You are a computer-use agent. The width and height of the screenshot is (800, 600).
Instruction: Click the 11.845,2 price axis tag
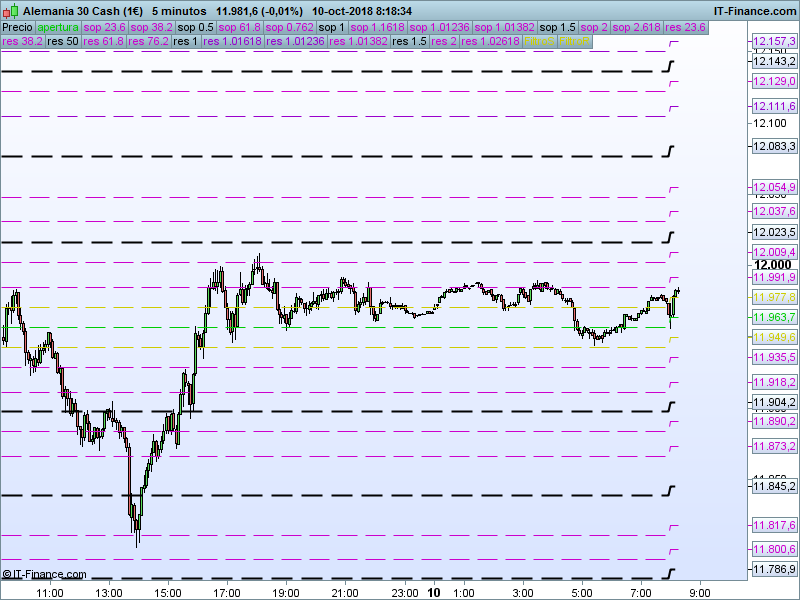[774, 486]
